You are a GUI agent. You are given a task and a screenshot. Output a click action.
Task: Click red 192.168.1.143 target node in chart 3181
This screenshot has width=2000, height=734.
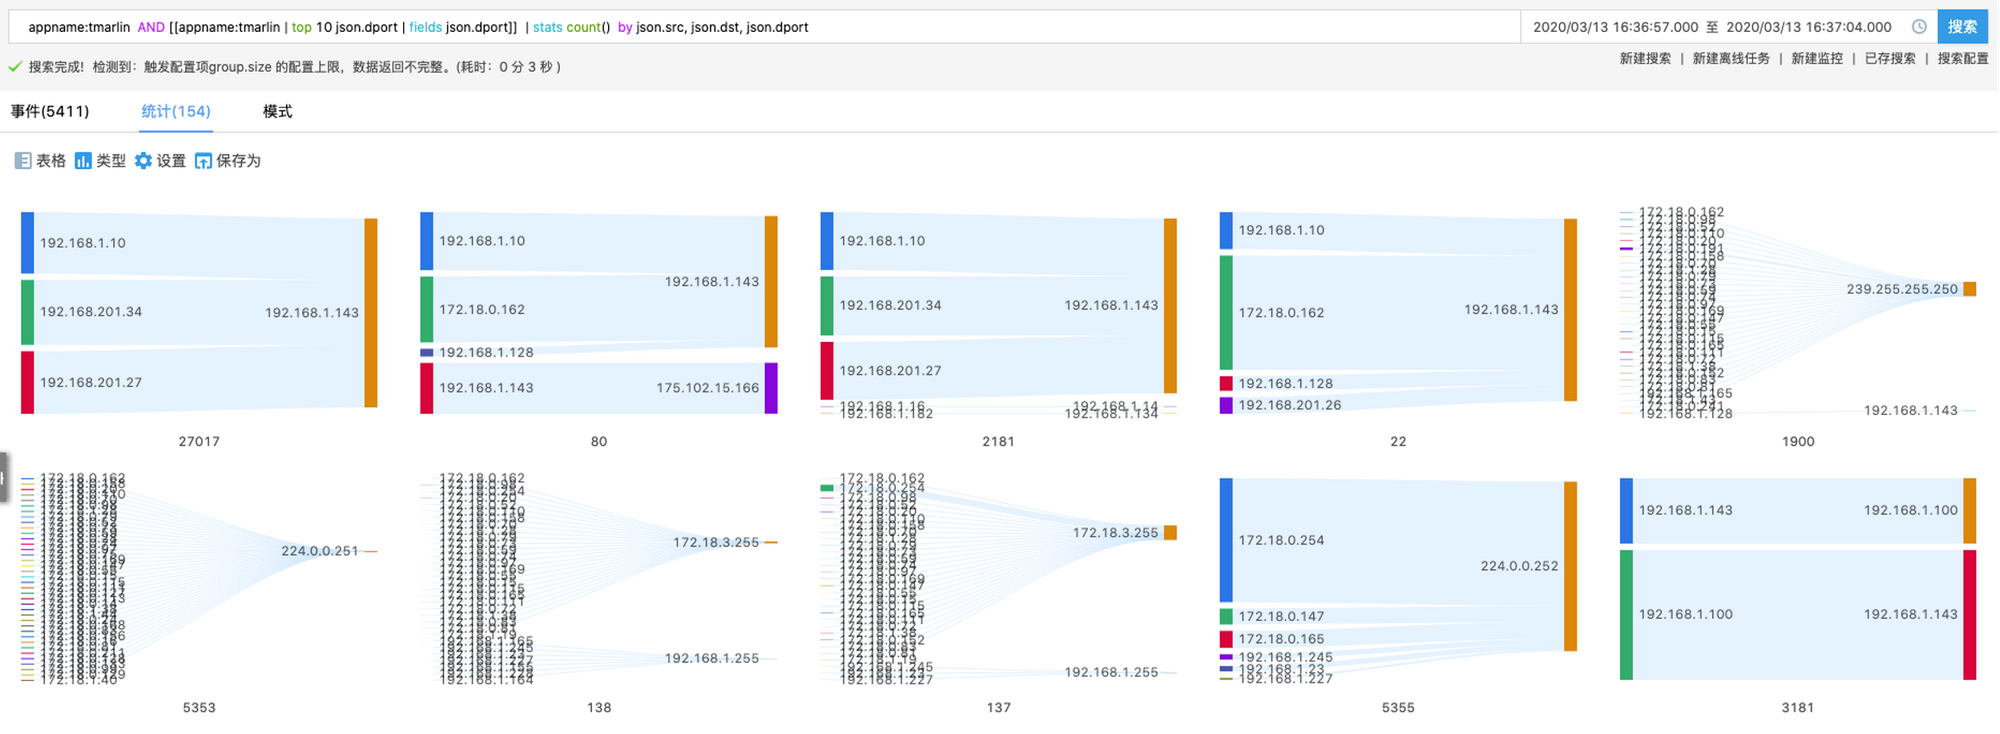(1970, 615)
